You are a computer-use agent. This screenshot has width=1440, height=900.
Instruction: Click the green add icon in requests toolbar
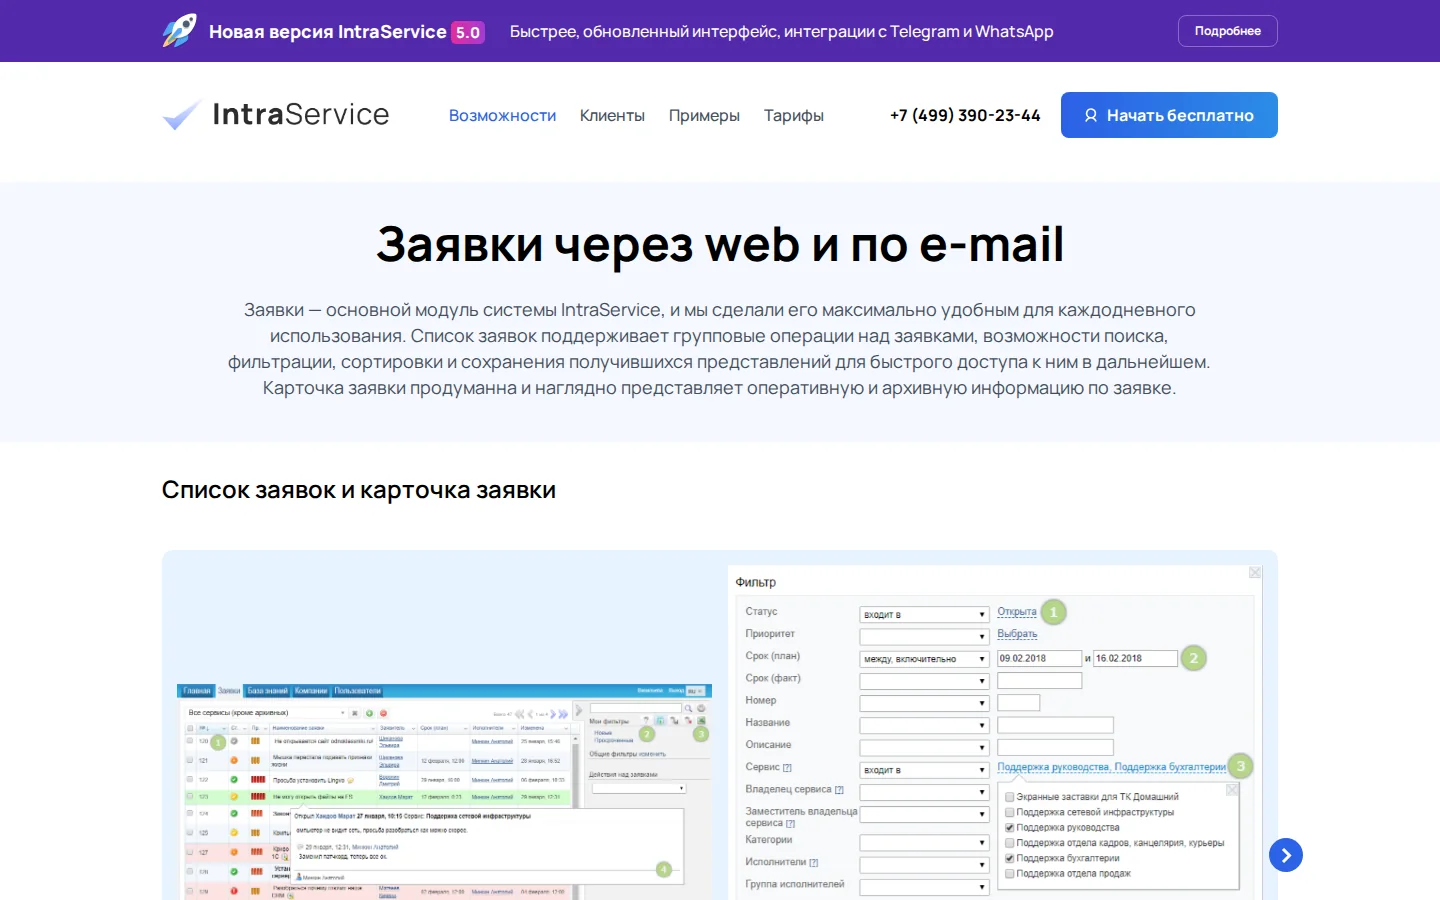click(369, 713)
